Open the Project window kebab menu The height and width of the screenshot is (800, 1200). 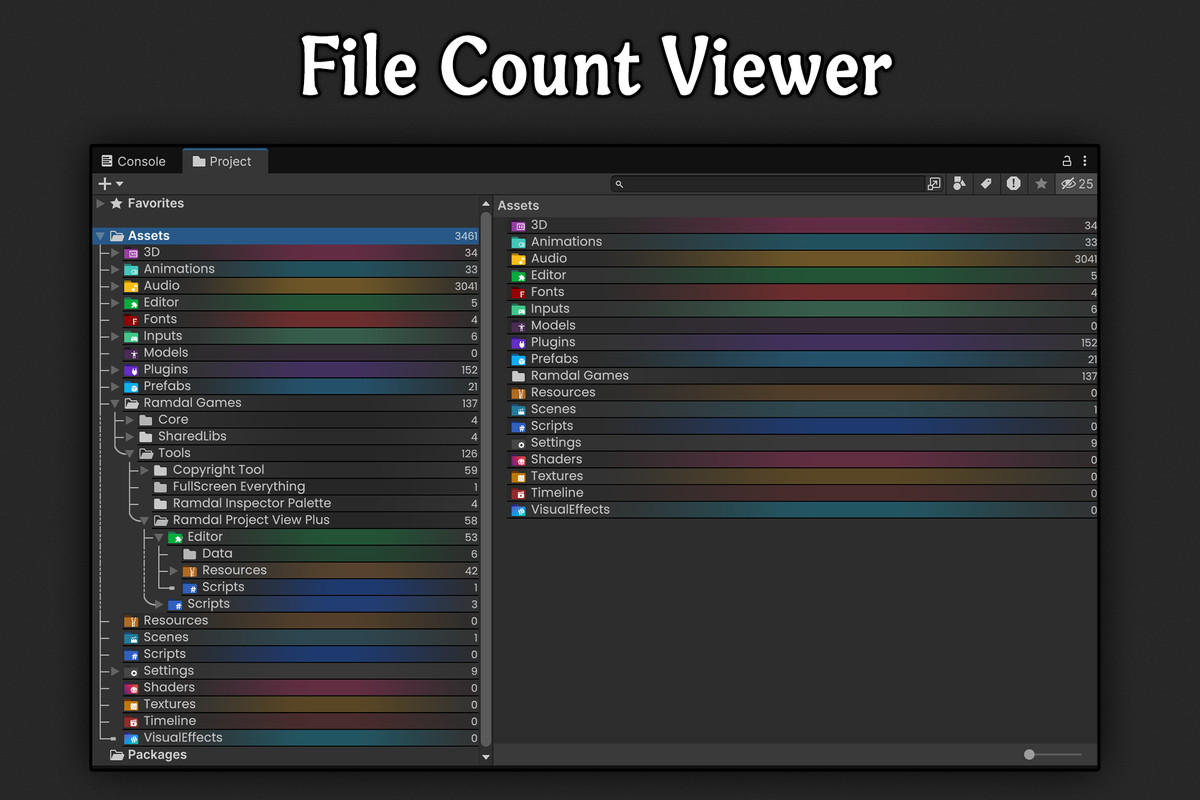[1084, 160]
